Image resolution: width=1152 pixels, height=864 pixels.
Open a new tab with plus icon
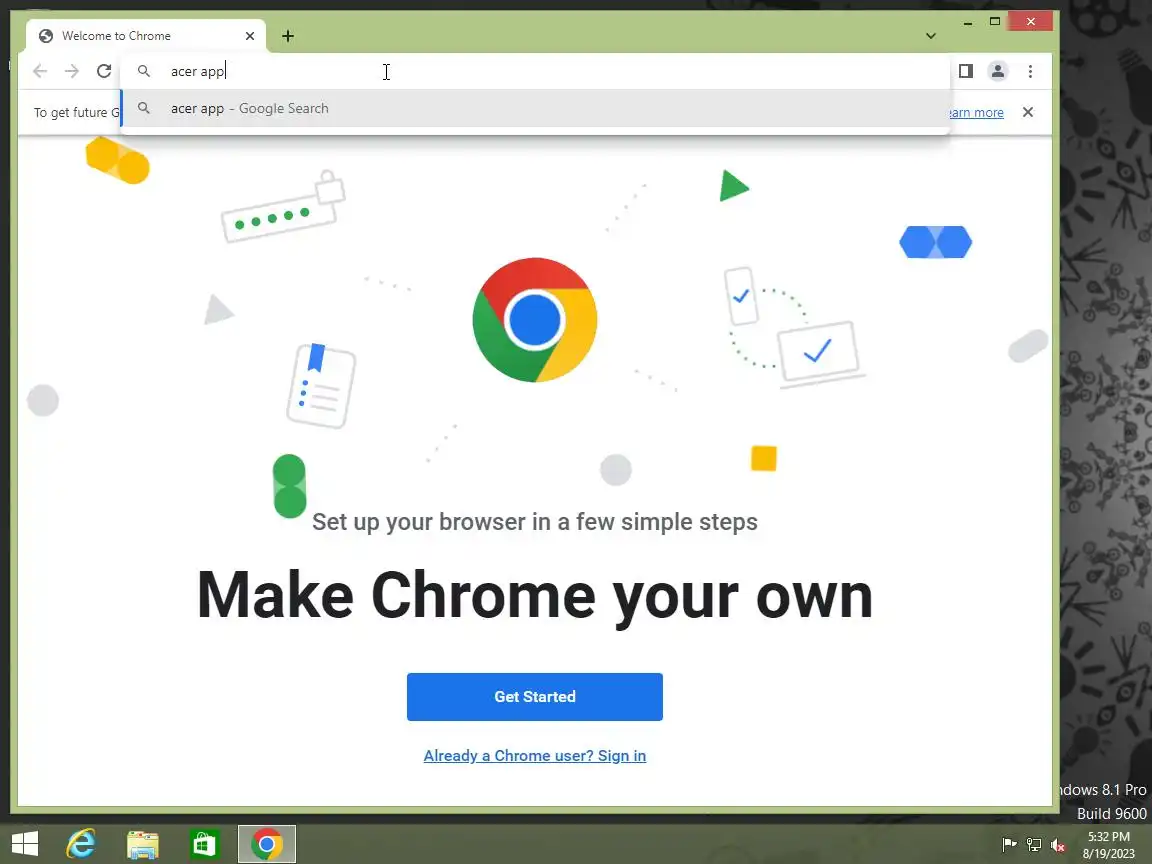click(x=288, y=36)
